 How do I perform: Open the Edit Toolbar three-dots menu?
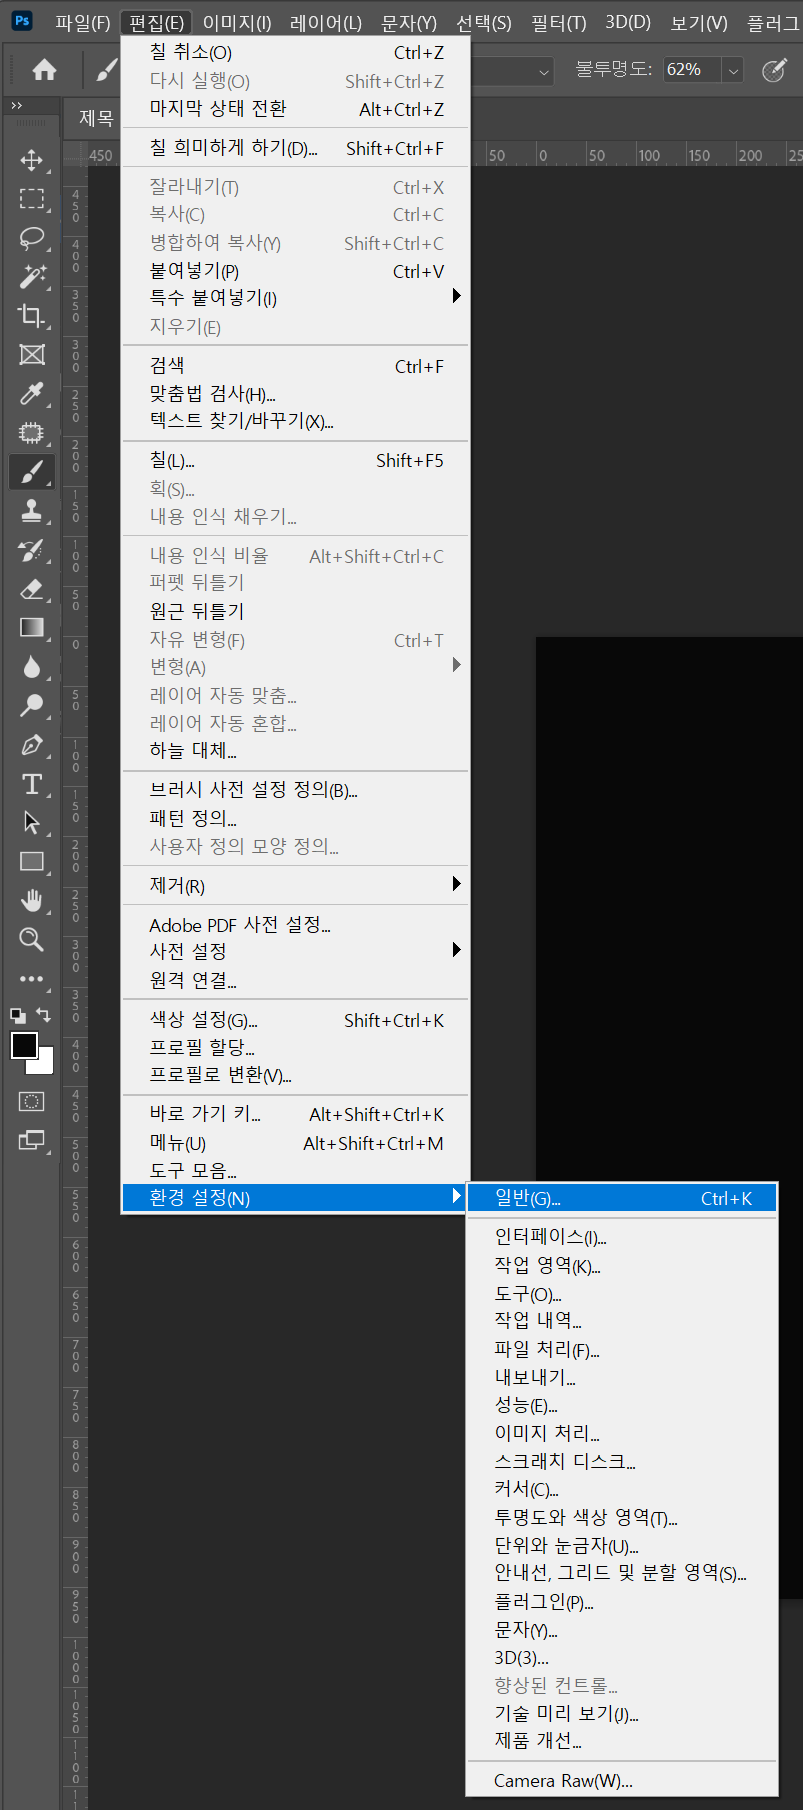[x=31, y=979]
